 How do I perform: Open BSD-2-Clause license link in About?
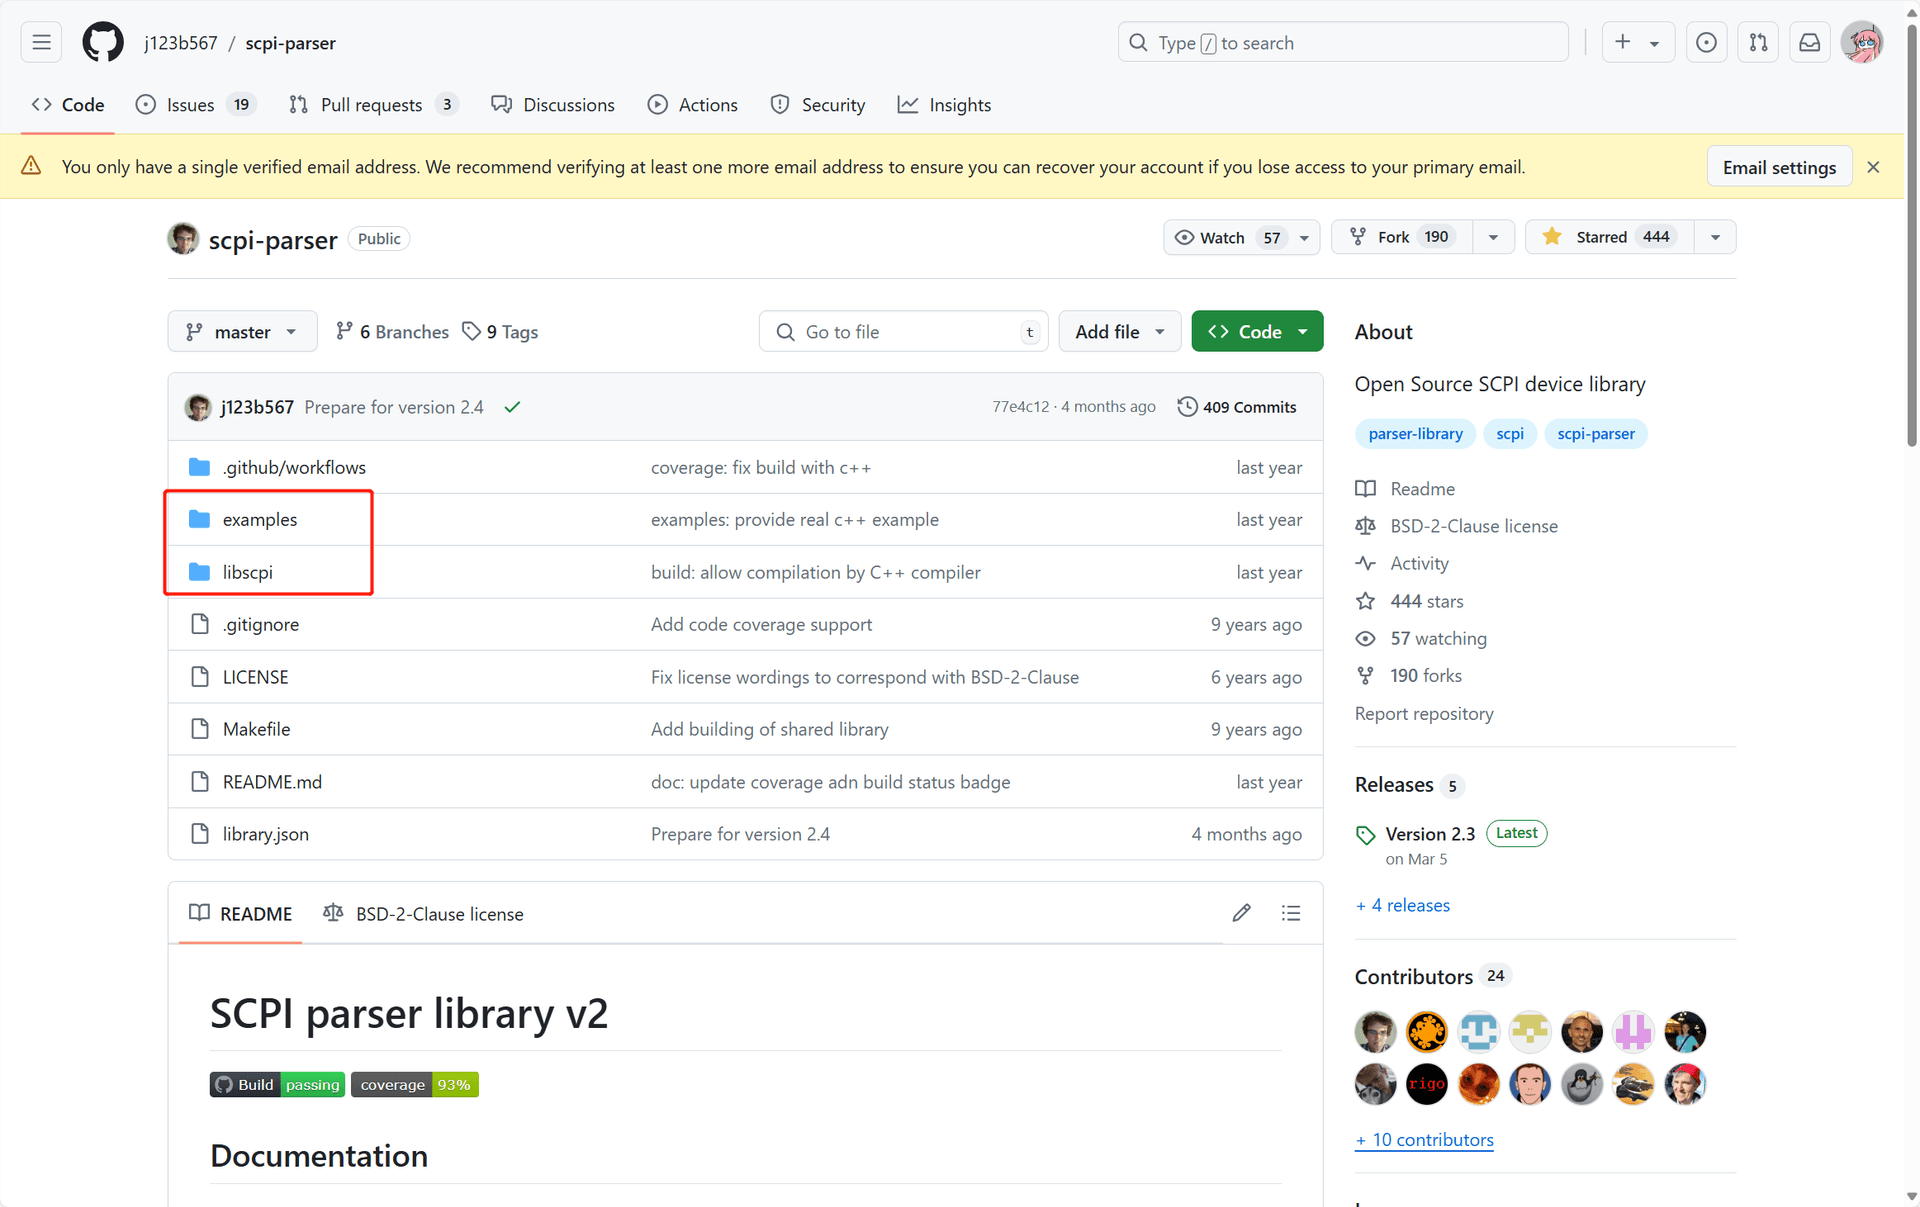pos(1456,526)
